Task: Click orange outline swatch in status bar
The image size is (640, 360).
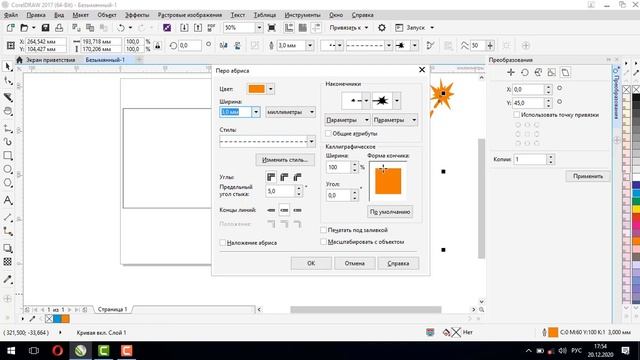Action: point(553,332)
